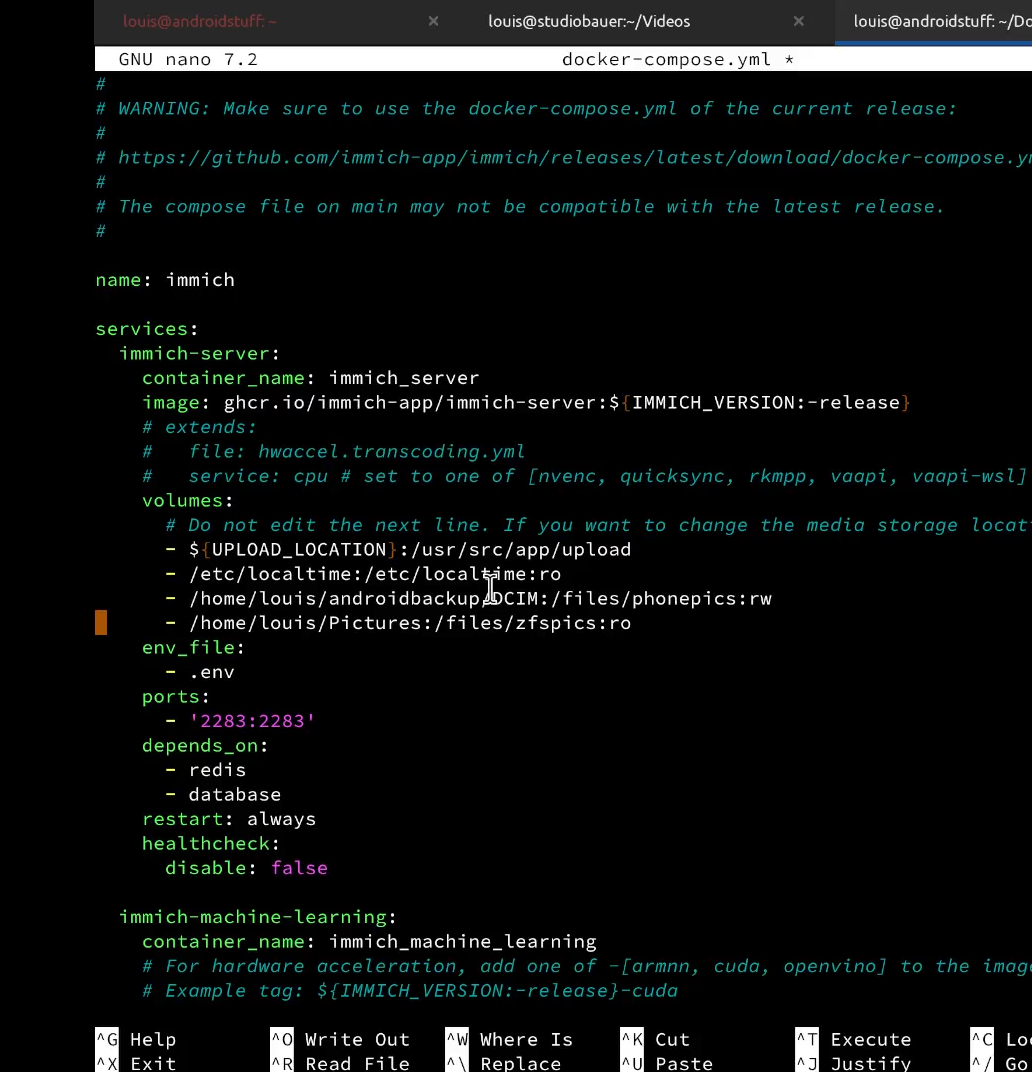Click the 'ports:' key
Viewport: 1032px width, 1072px height.
click(x=176, y=697)
